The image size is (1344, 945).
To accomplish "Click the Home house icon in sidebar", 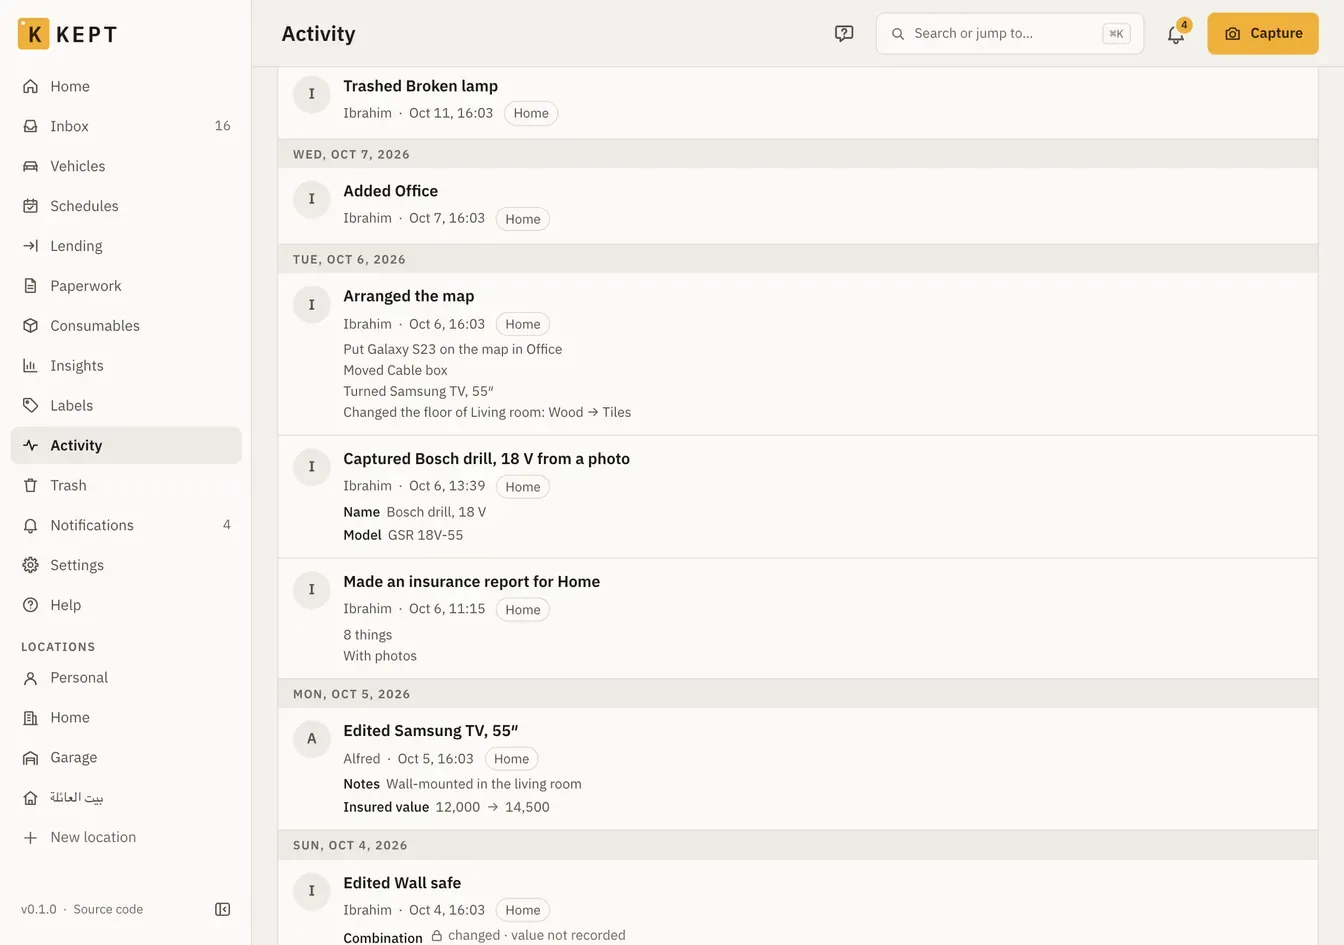I will click(31, 86).
